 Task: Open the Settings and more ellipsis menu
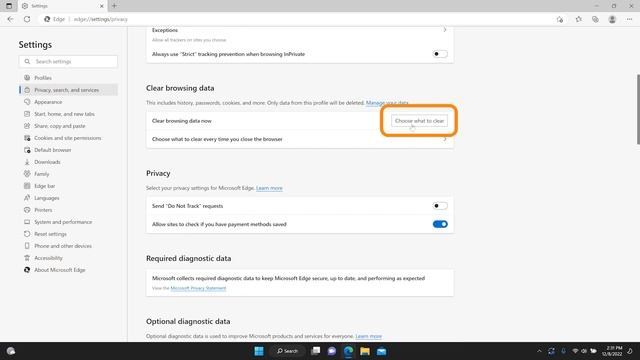629,19
